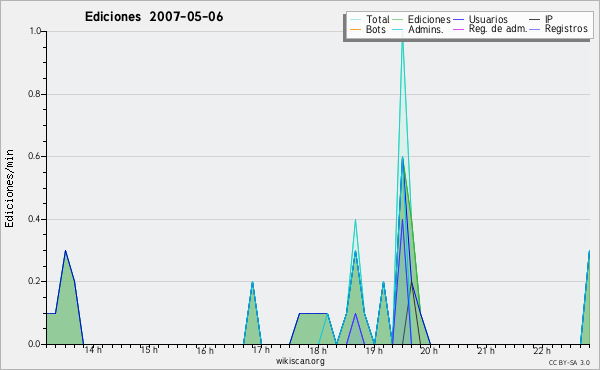This screenshot has height=370, width=600.
Task: Click the Registros legend label
Action: point(566,29)
